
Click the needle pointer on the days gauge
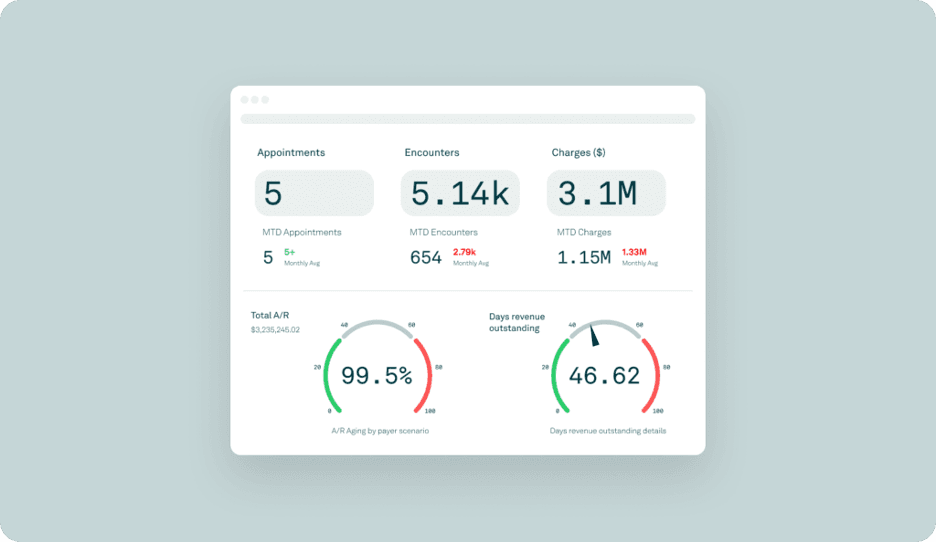coord(593,335)
